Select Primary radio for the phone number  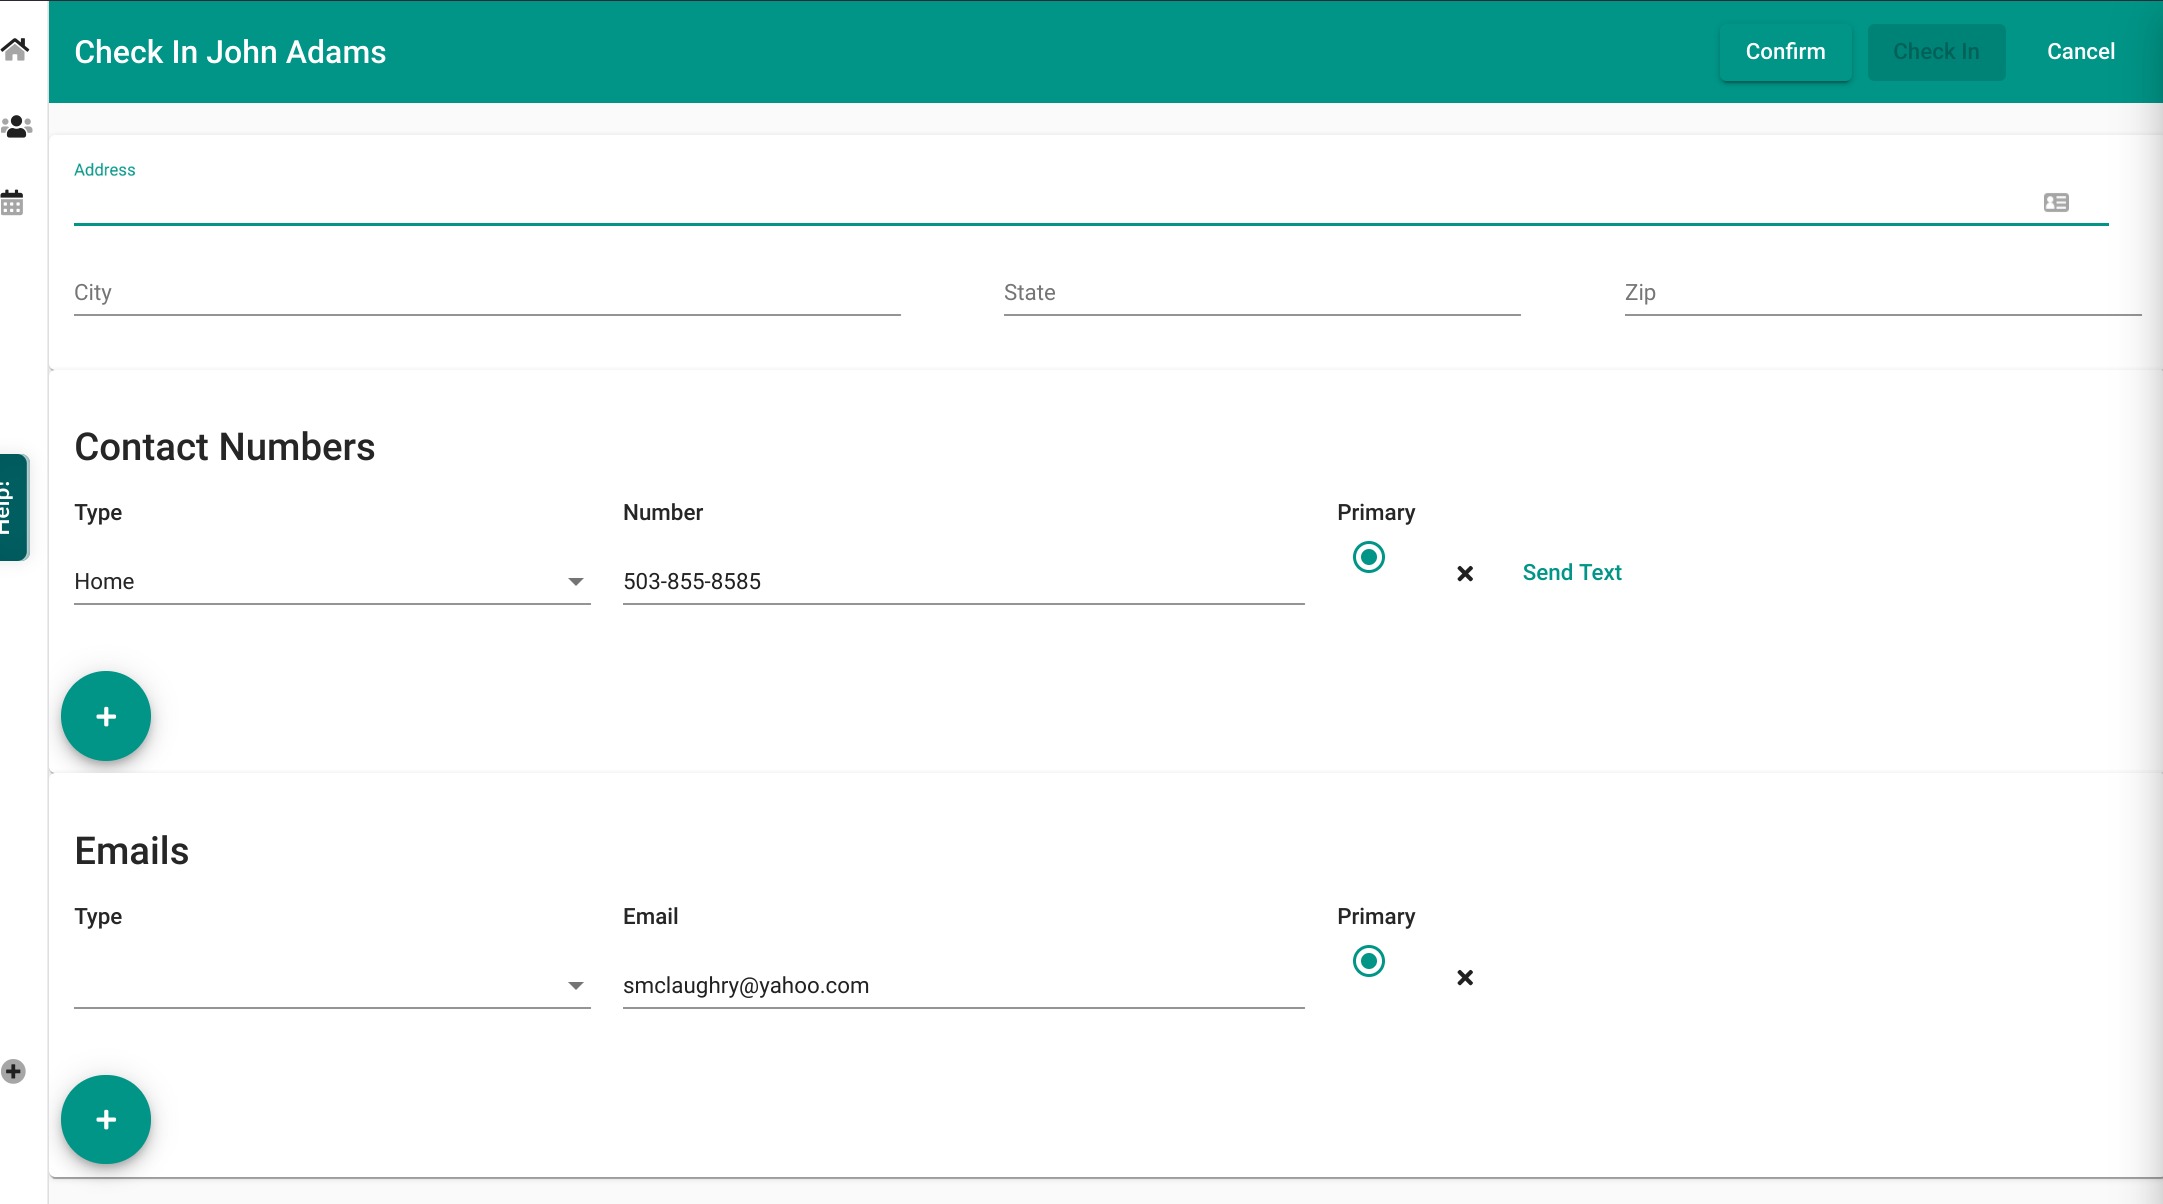[1368, 557]
